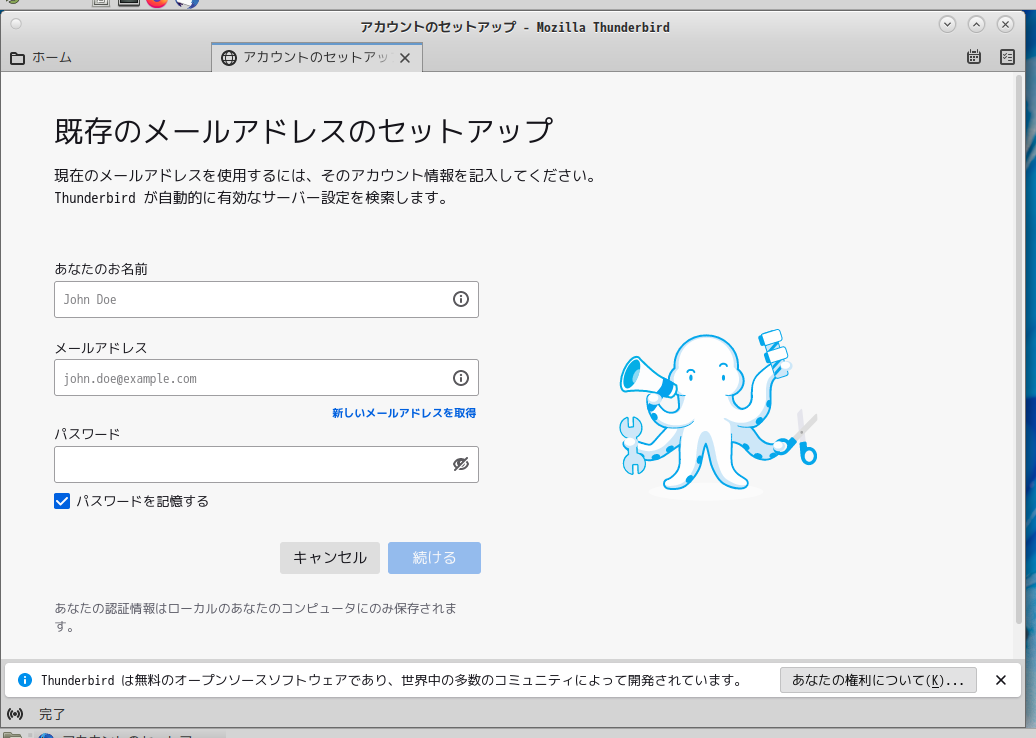Click the vertical scrollbar of the setup page
Image resolution: width=1036 pixels, height=738 pixels.
[x=1018, y=349]
